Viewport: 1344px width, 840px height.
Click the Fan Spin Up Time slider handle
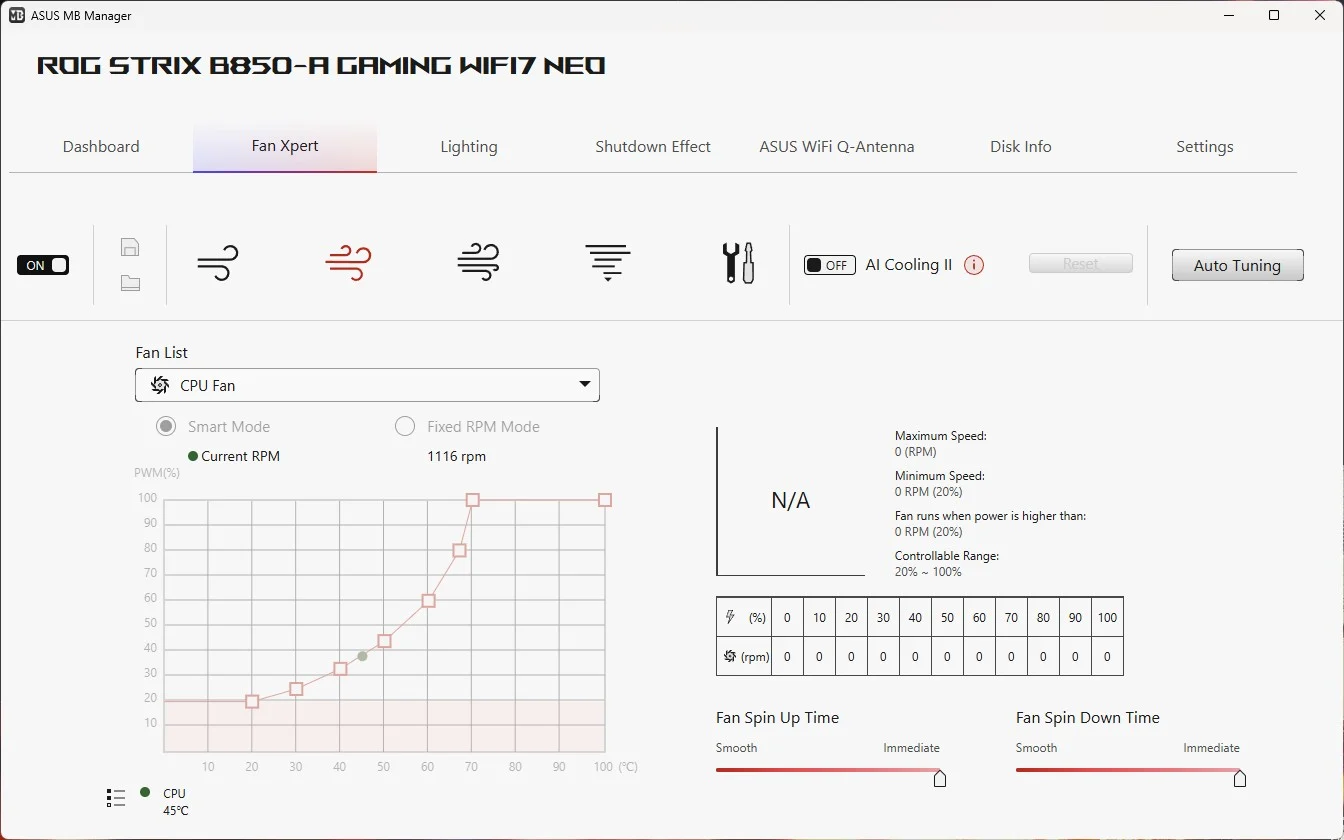coord(940,778)
